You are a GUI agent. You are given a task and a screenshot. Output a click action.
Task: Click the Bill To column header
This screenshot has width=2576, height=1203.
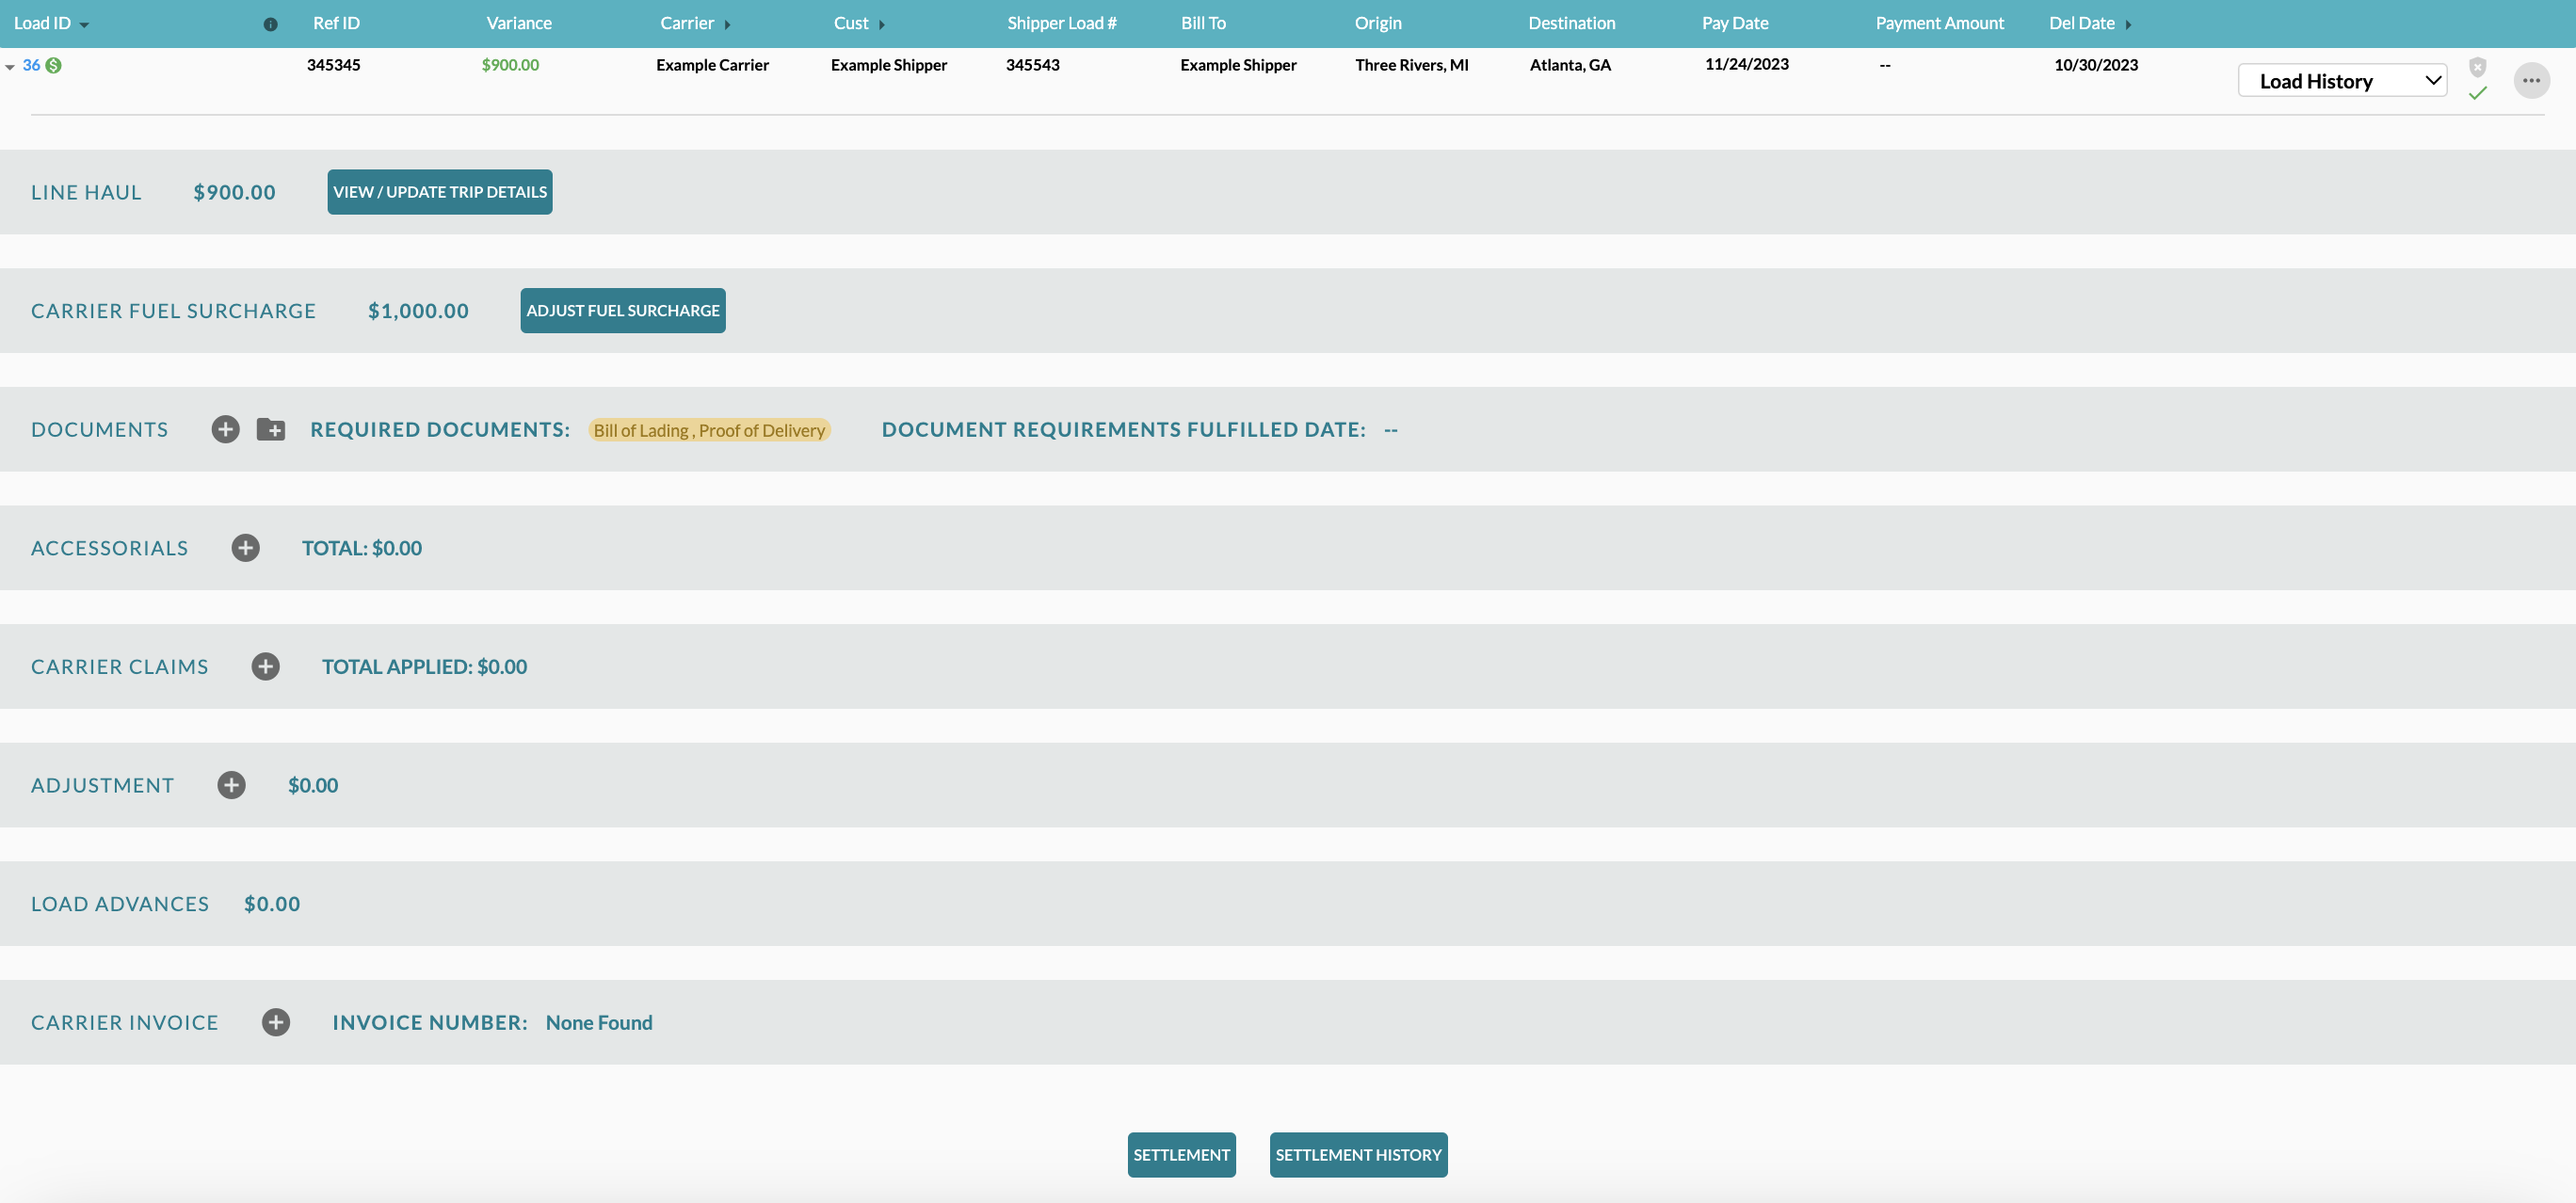coord(1203,23)
